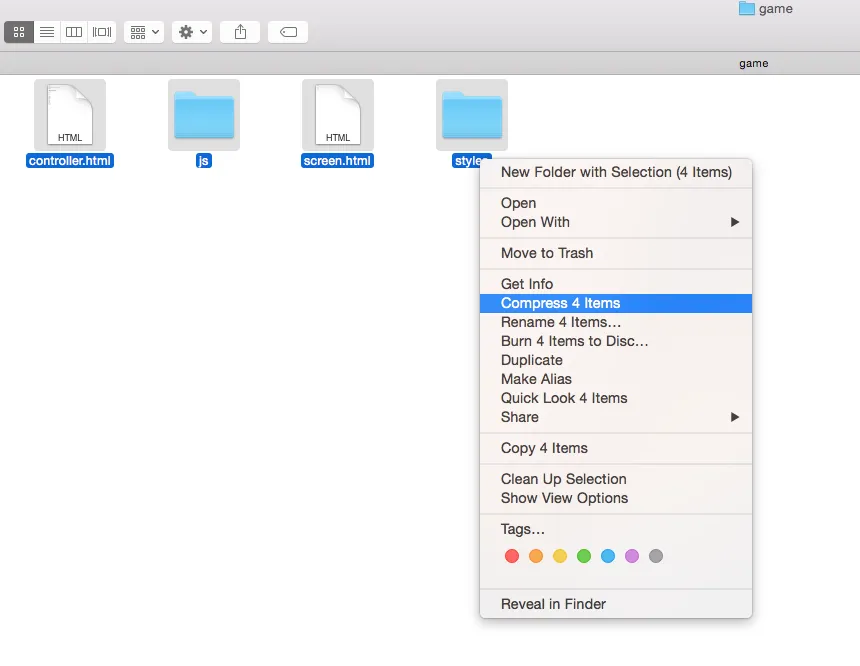Viewport: 860px width, 666px height.
Task: Expand the Share submenu
Action: point(616,417)
